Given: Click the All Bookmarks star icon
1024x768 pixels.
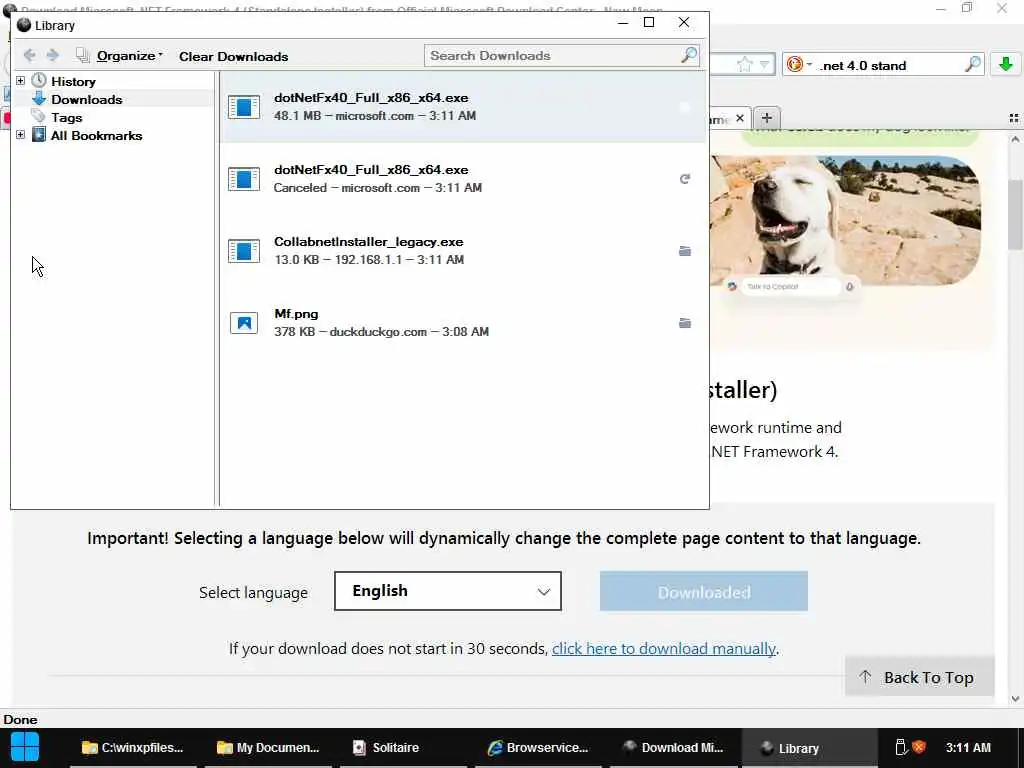Looking at the screenshot, I should click(x=39, y=135).
